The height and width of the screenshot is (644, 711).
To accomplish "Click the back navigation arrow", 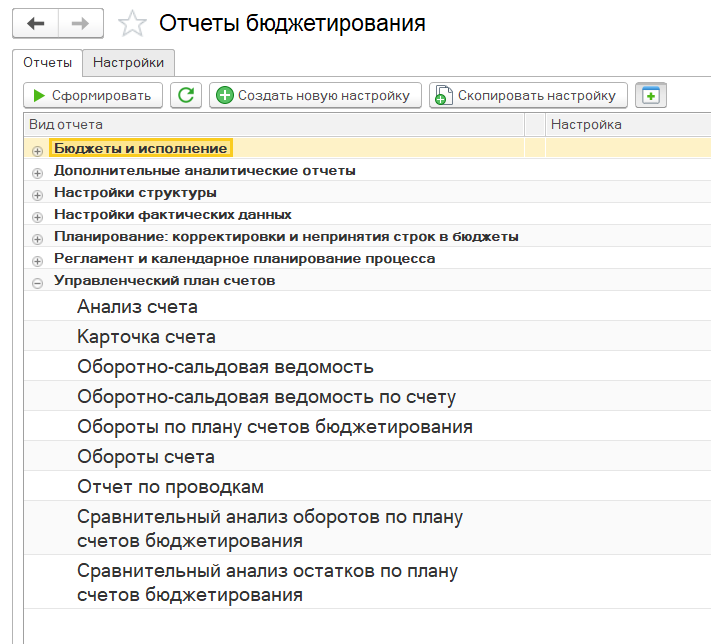I will [x=35, y=23].
